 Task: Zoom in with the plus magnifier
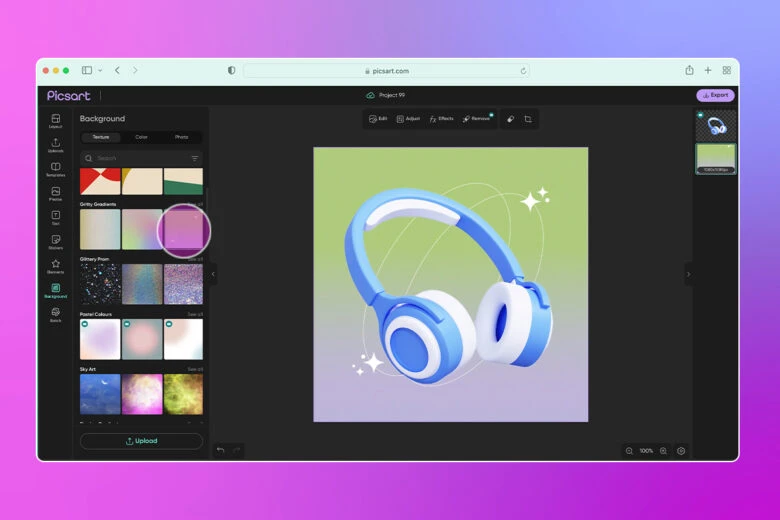[663, 451]
